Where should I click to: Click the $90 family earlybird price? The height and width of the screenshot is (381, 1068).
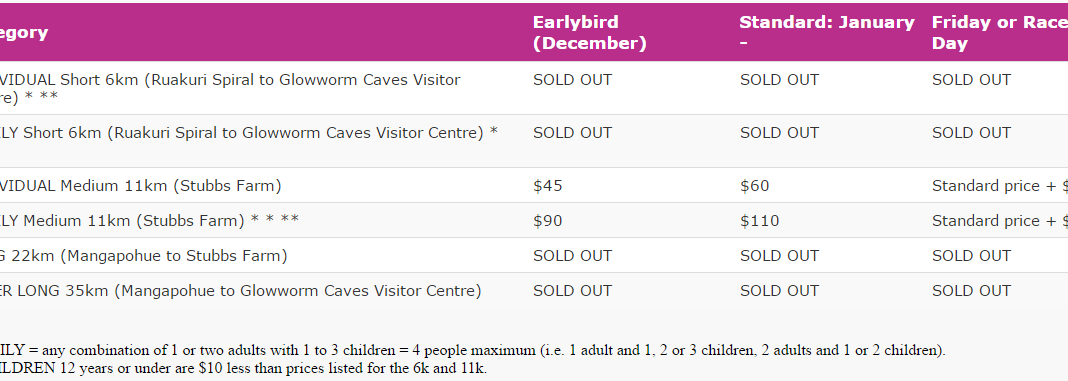[x=548, y=220]
